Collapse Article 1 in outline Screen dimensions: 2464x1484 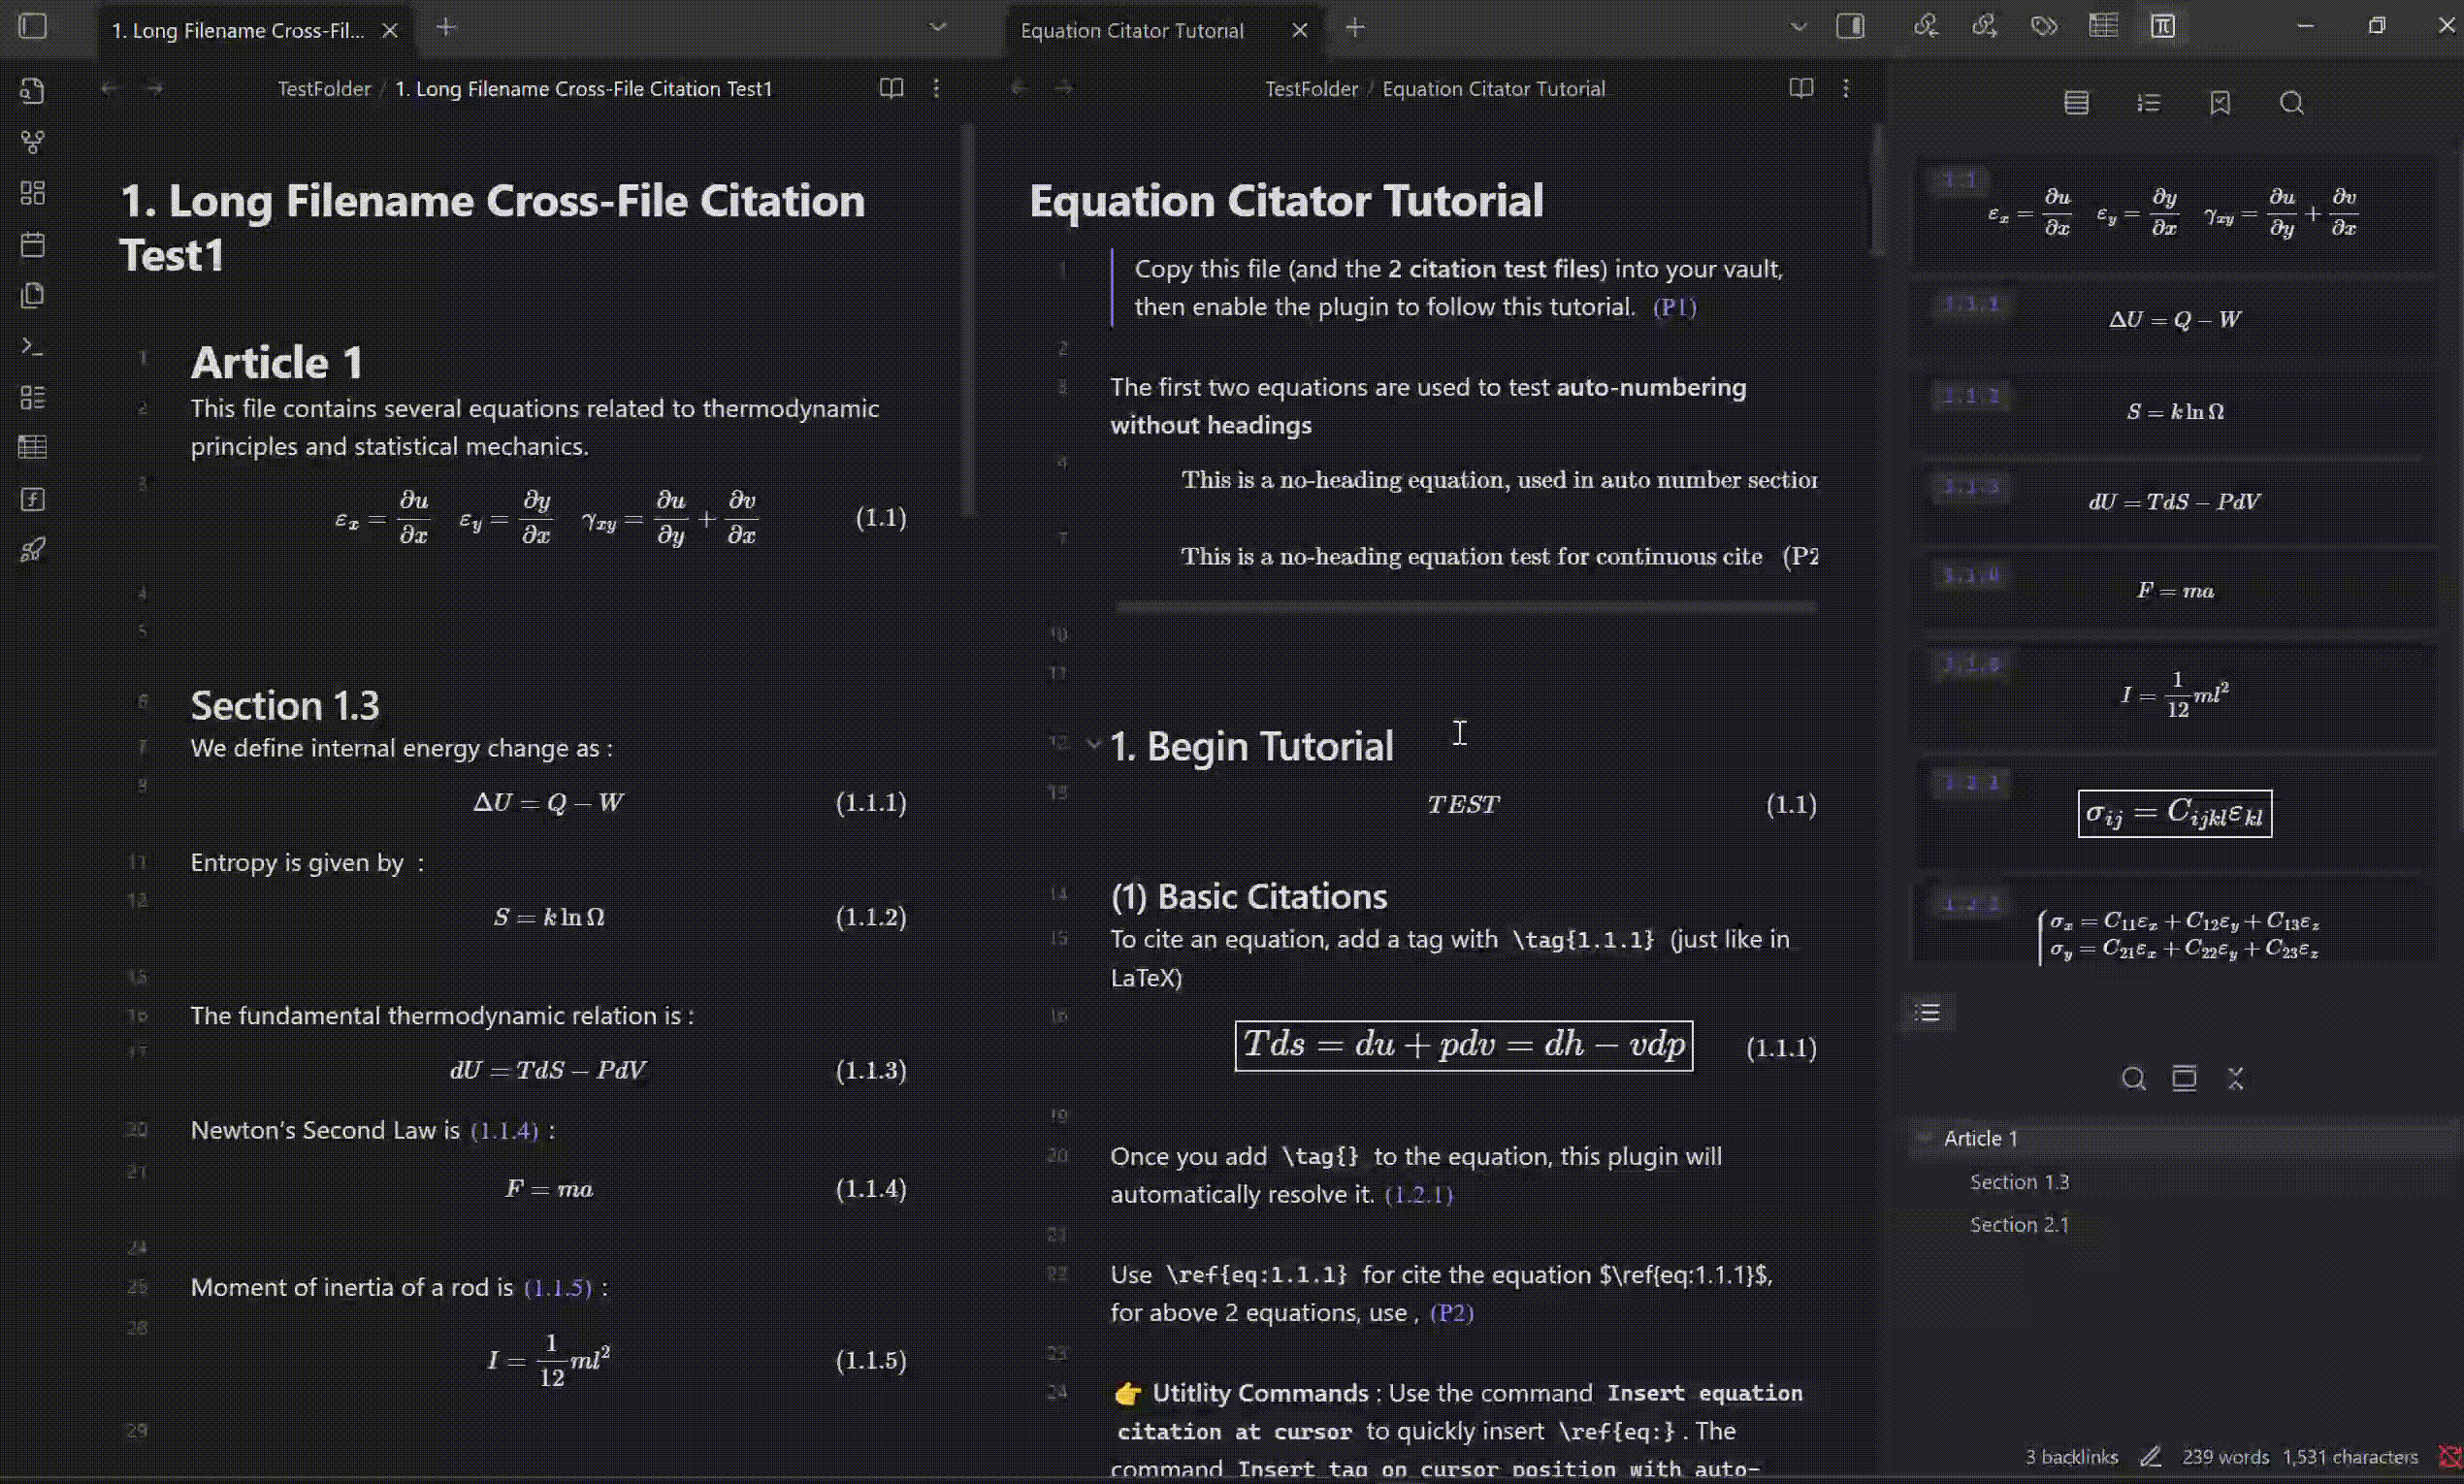tap(1924, 1138)
